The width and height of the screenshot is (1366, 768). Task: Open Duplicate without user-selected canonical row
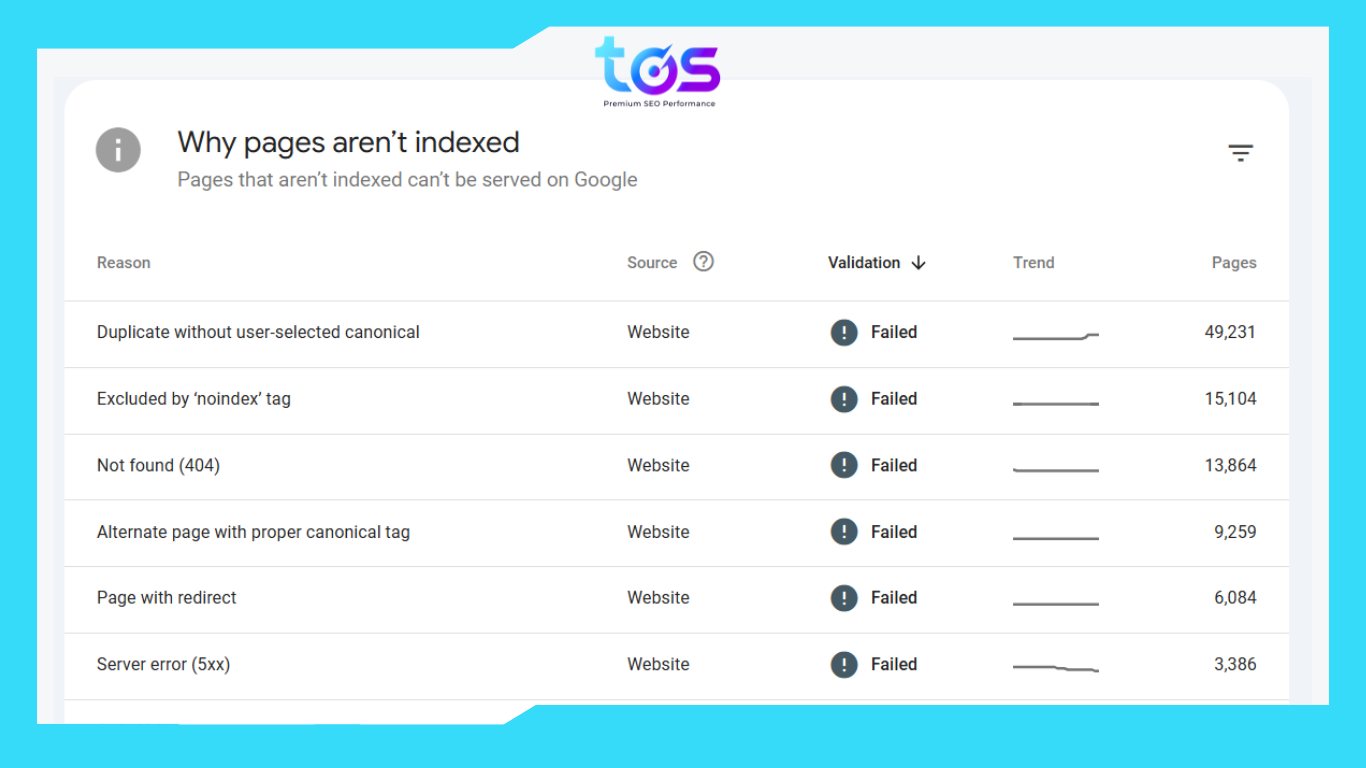(x=258, y=333)
